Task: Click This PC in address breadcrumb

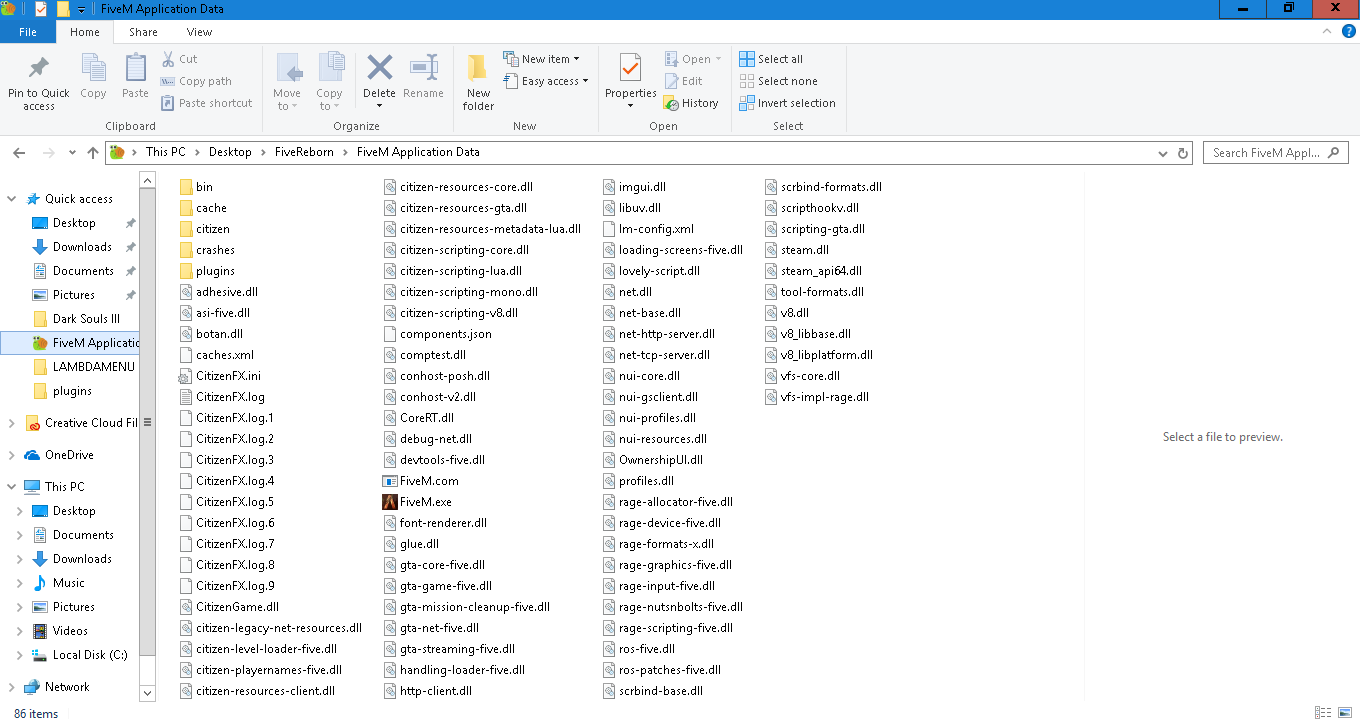Action: [x=165, y=152]
